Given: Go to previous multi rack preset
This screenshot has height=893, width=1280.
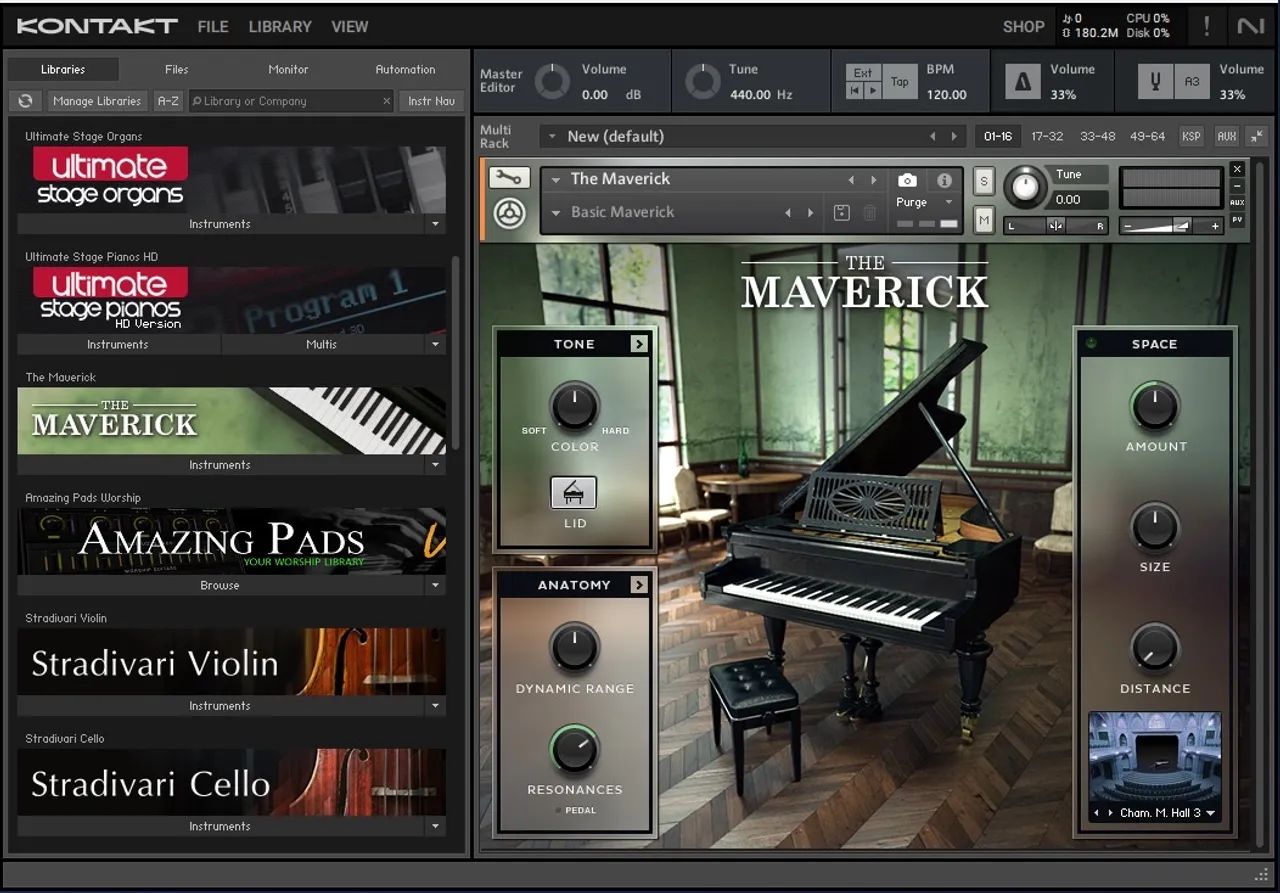Looking at the screenshot, I should tap(933, 136).
